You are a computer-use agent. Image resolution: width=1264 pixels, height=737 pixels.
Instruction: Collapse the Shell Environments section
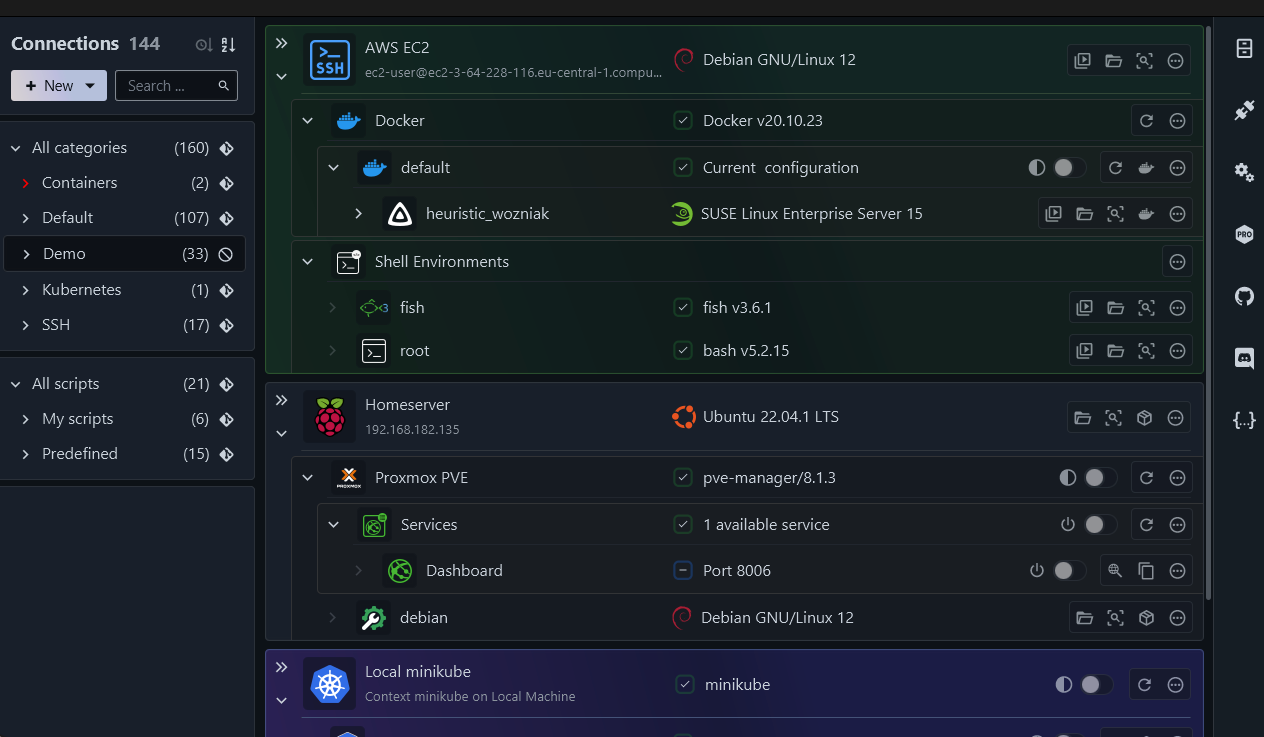pyautogui.click(x=308, y=262)
